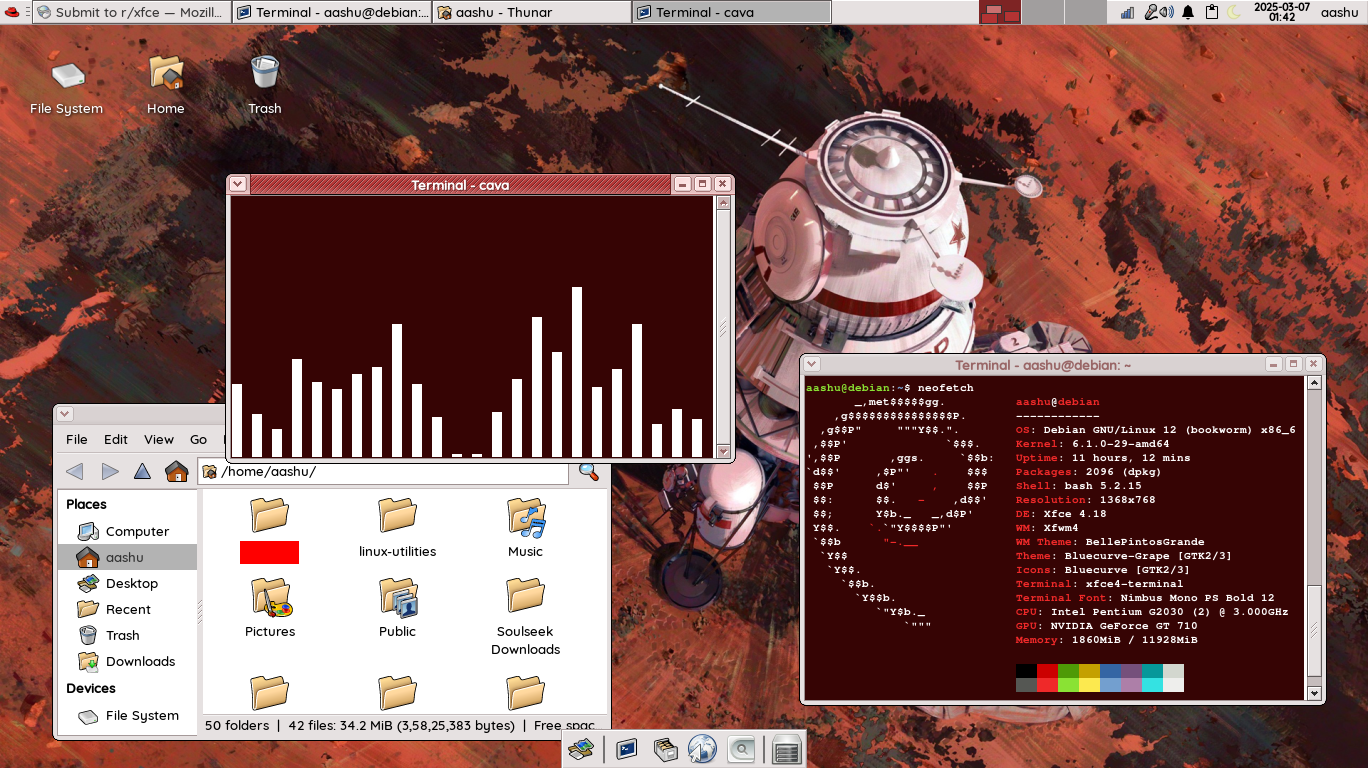Toggle the crescent moon tray icon
The height and width of the screenshot is (768, 1368).
(x=1235, y=12)
